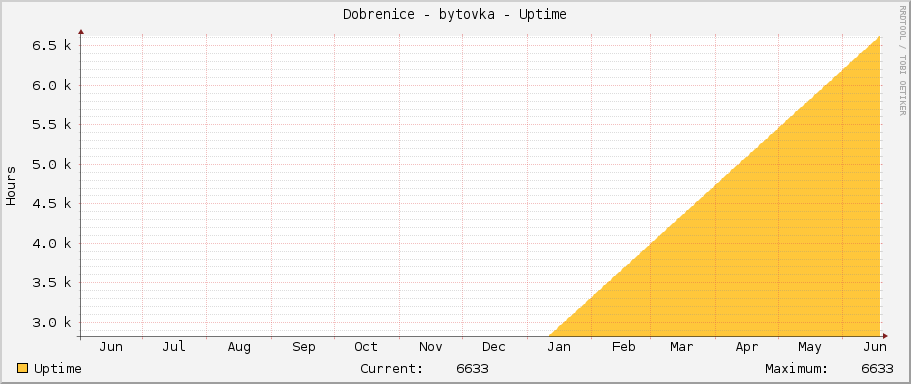Image resolution: width=911 pixels, height=384 pixels.
Task: Click the 'Maximum:' legend label
Action: (797, 369)
